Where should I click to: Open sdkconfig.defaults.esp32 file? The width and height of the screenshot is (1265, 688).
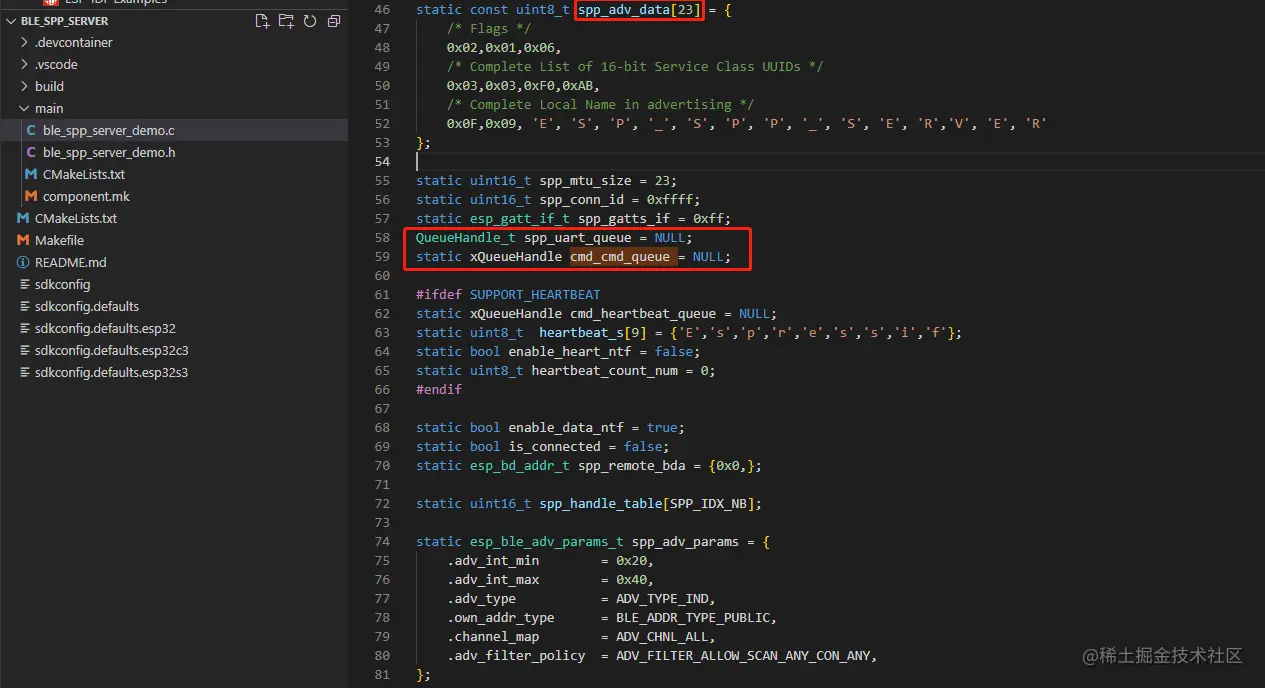point(174,328)
